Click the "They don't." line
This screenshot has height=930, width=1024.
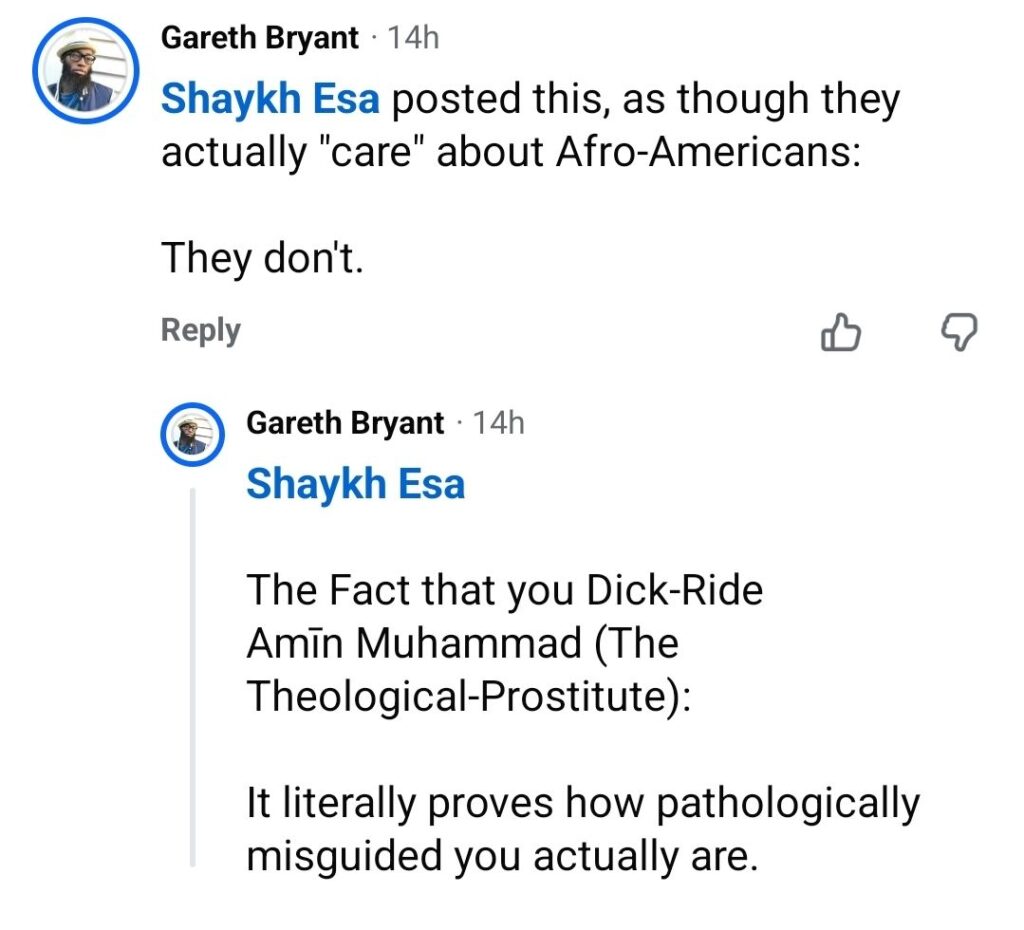coord(260,259)
